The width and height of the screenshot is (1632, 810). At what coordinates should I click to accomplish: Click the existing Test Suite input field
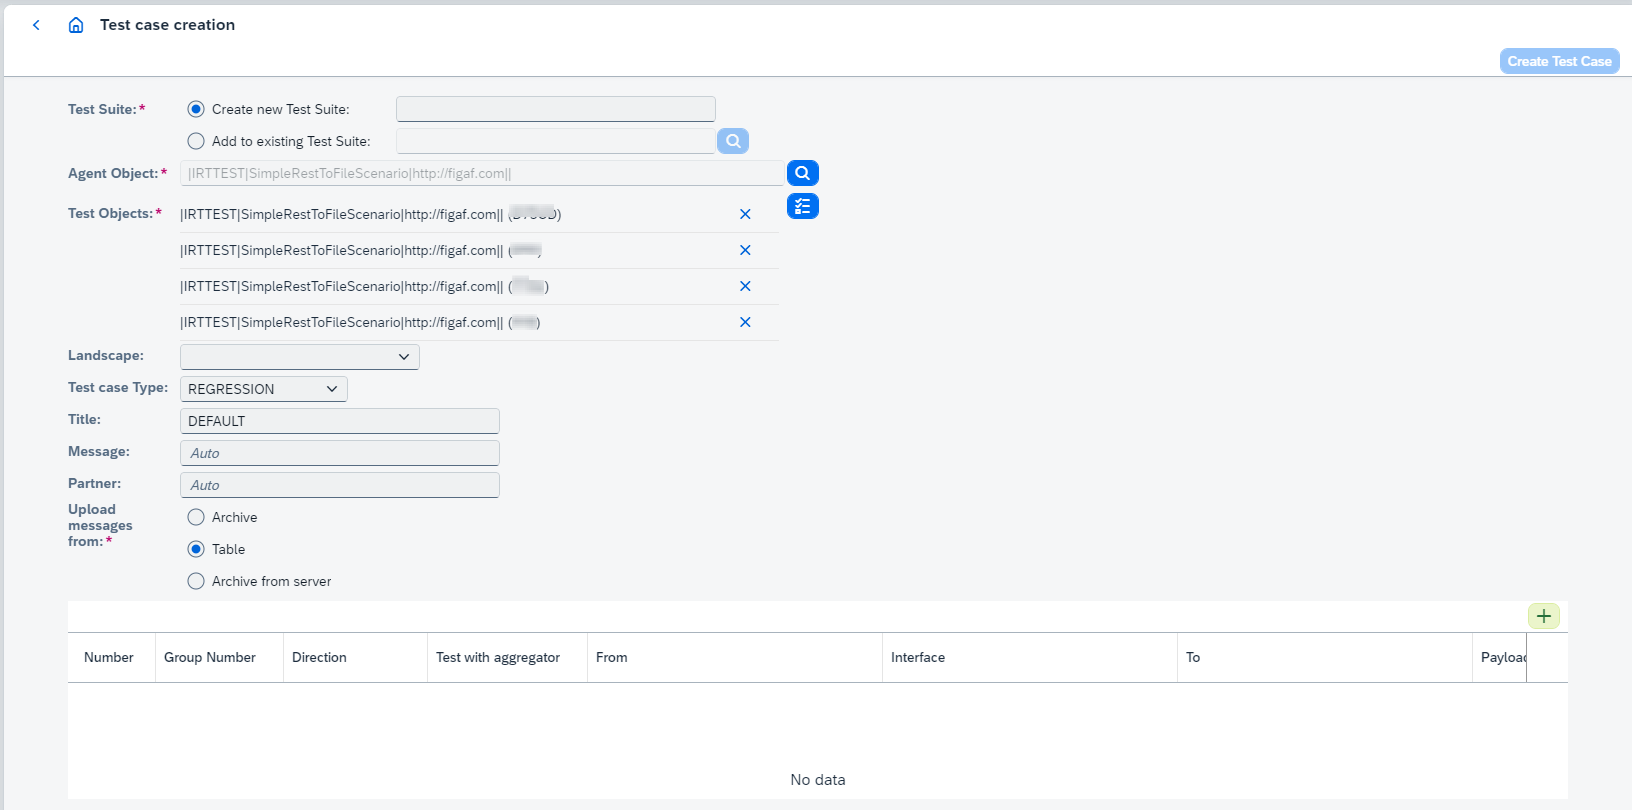[x=556, y=141]
